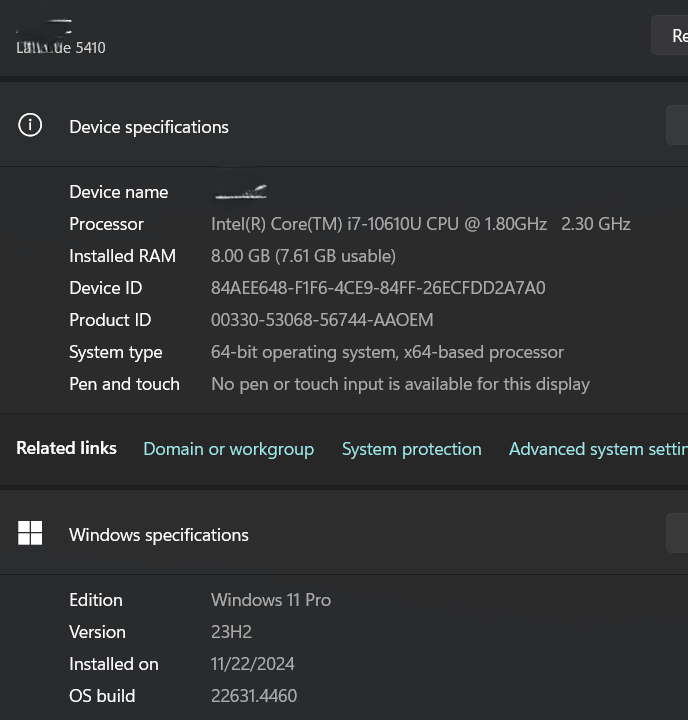The height and width of the screenshot is (720, 688).
Task: Click the Device ID value text
Action: click(378, 288)
